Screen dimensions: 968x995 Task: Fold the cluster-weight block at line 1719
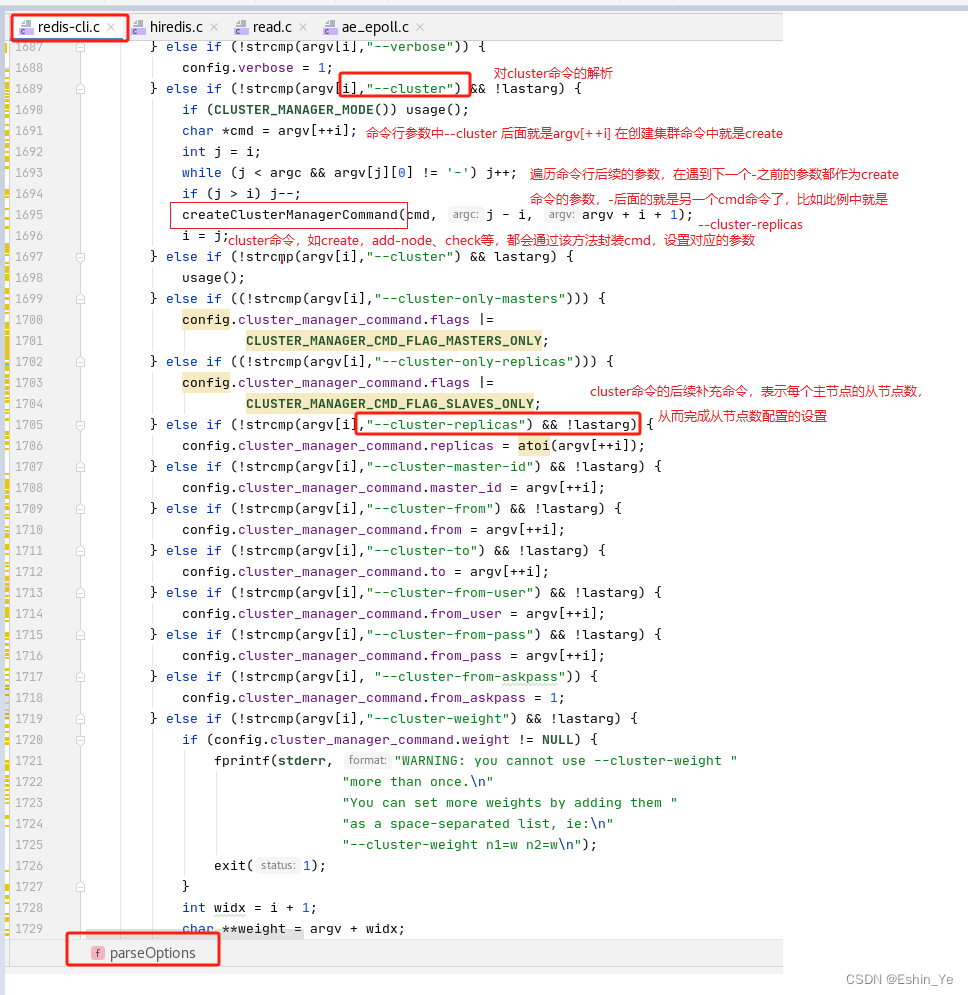pyautogui.click(x=81, y=720)
